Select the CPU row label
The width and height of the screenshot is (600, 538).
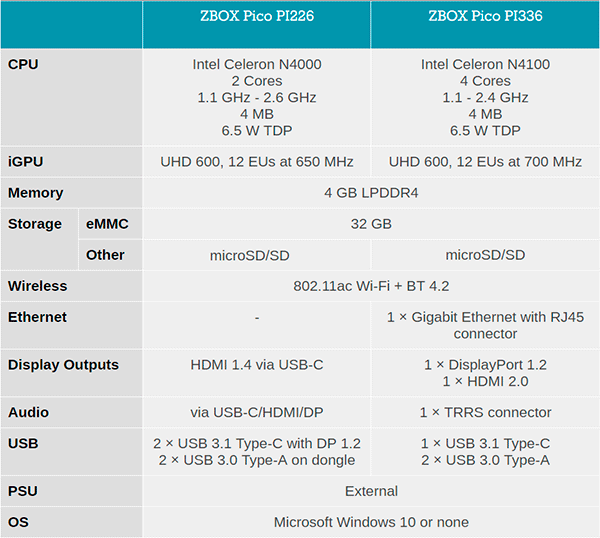(x=23, y=64)
